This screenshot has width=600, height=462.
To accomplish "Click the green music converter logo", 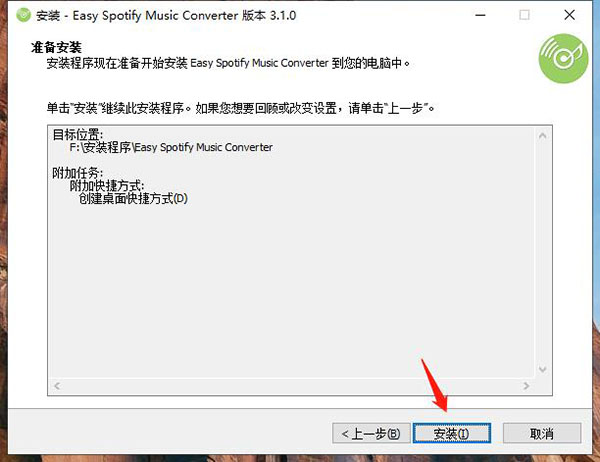I will (563, 59).
